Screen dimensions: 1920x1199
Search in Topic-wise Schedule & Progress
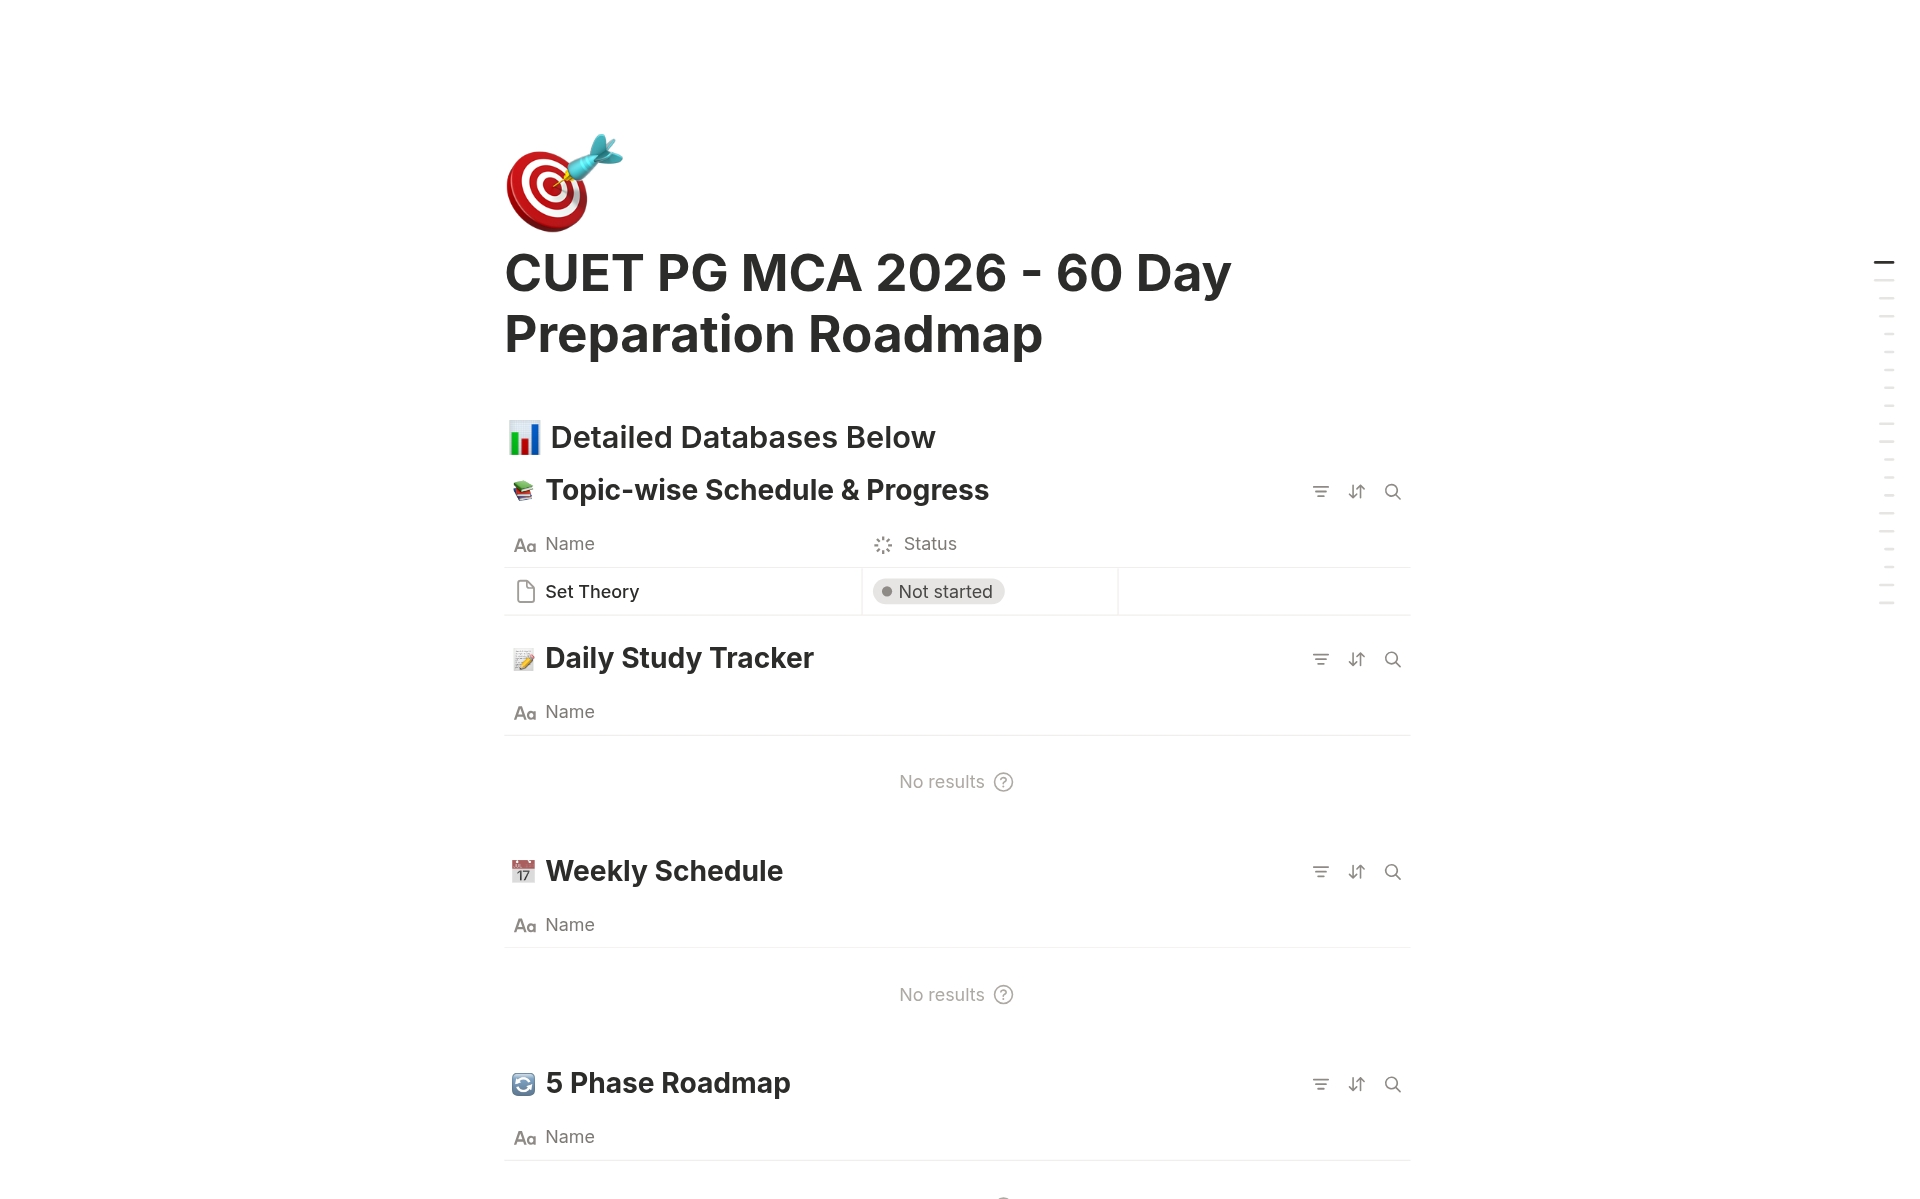(1392, 492)
